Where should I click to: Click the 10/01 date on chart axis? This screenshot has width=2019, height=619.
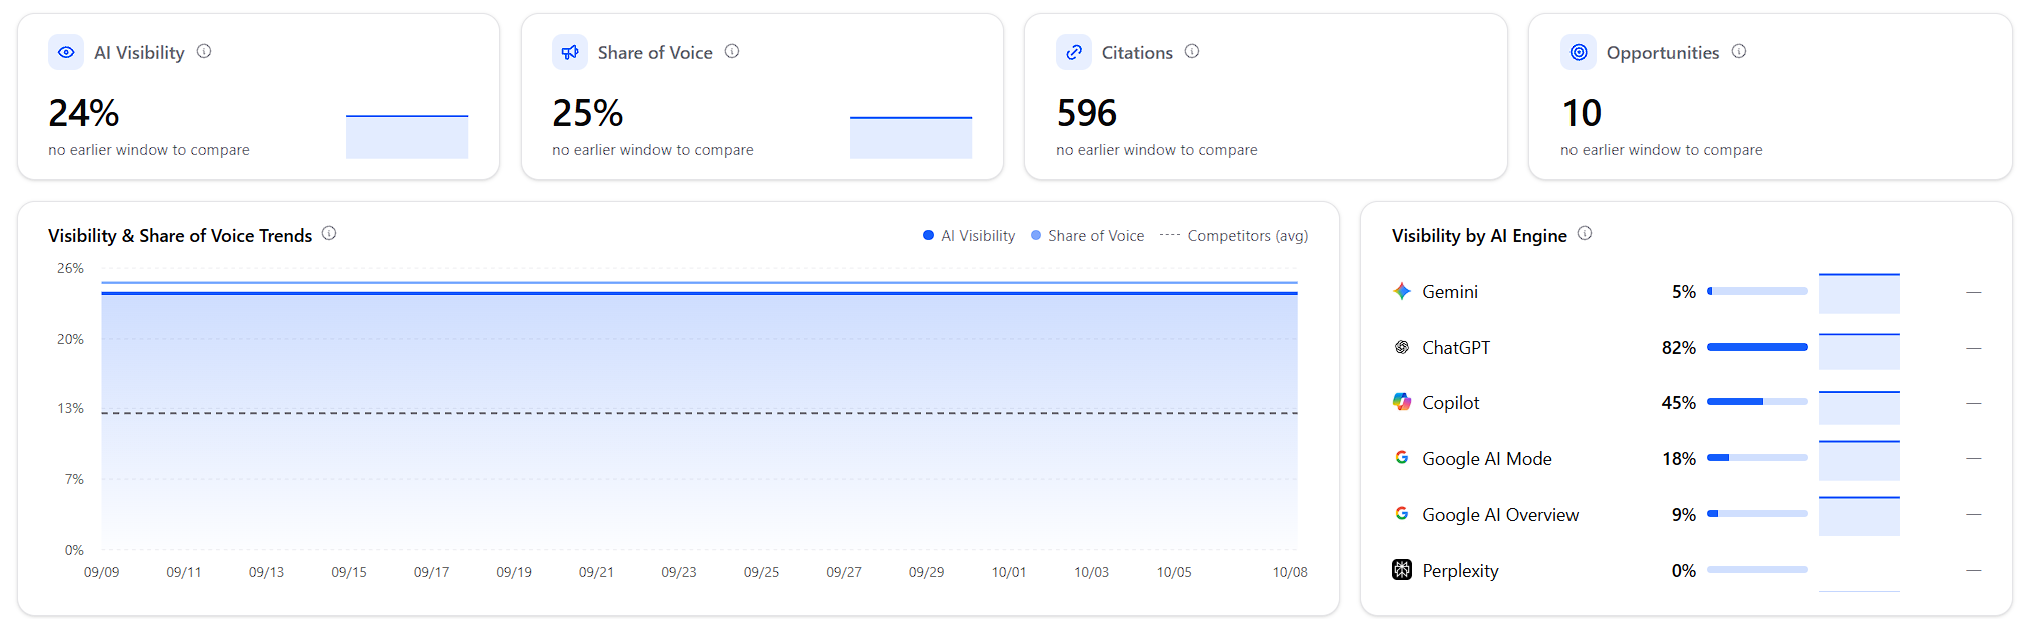click(x=1009, y=572)
